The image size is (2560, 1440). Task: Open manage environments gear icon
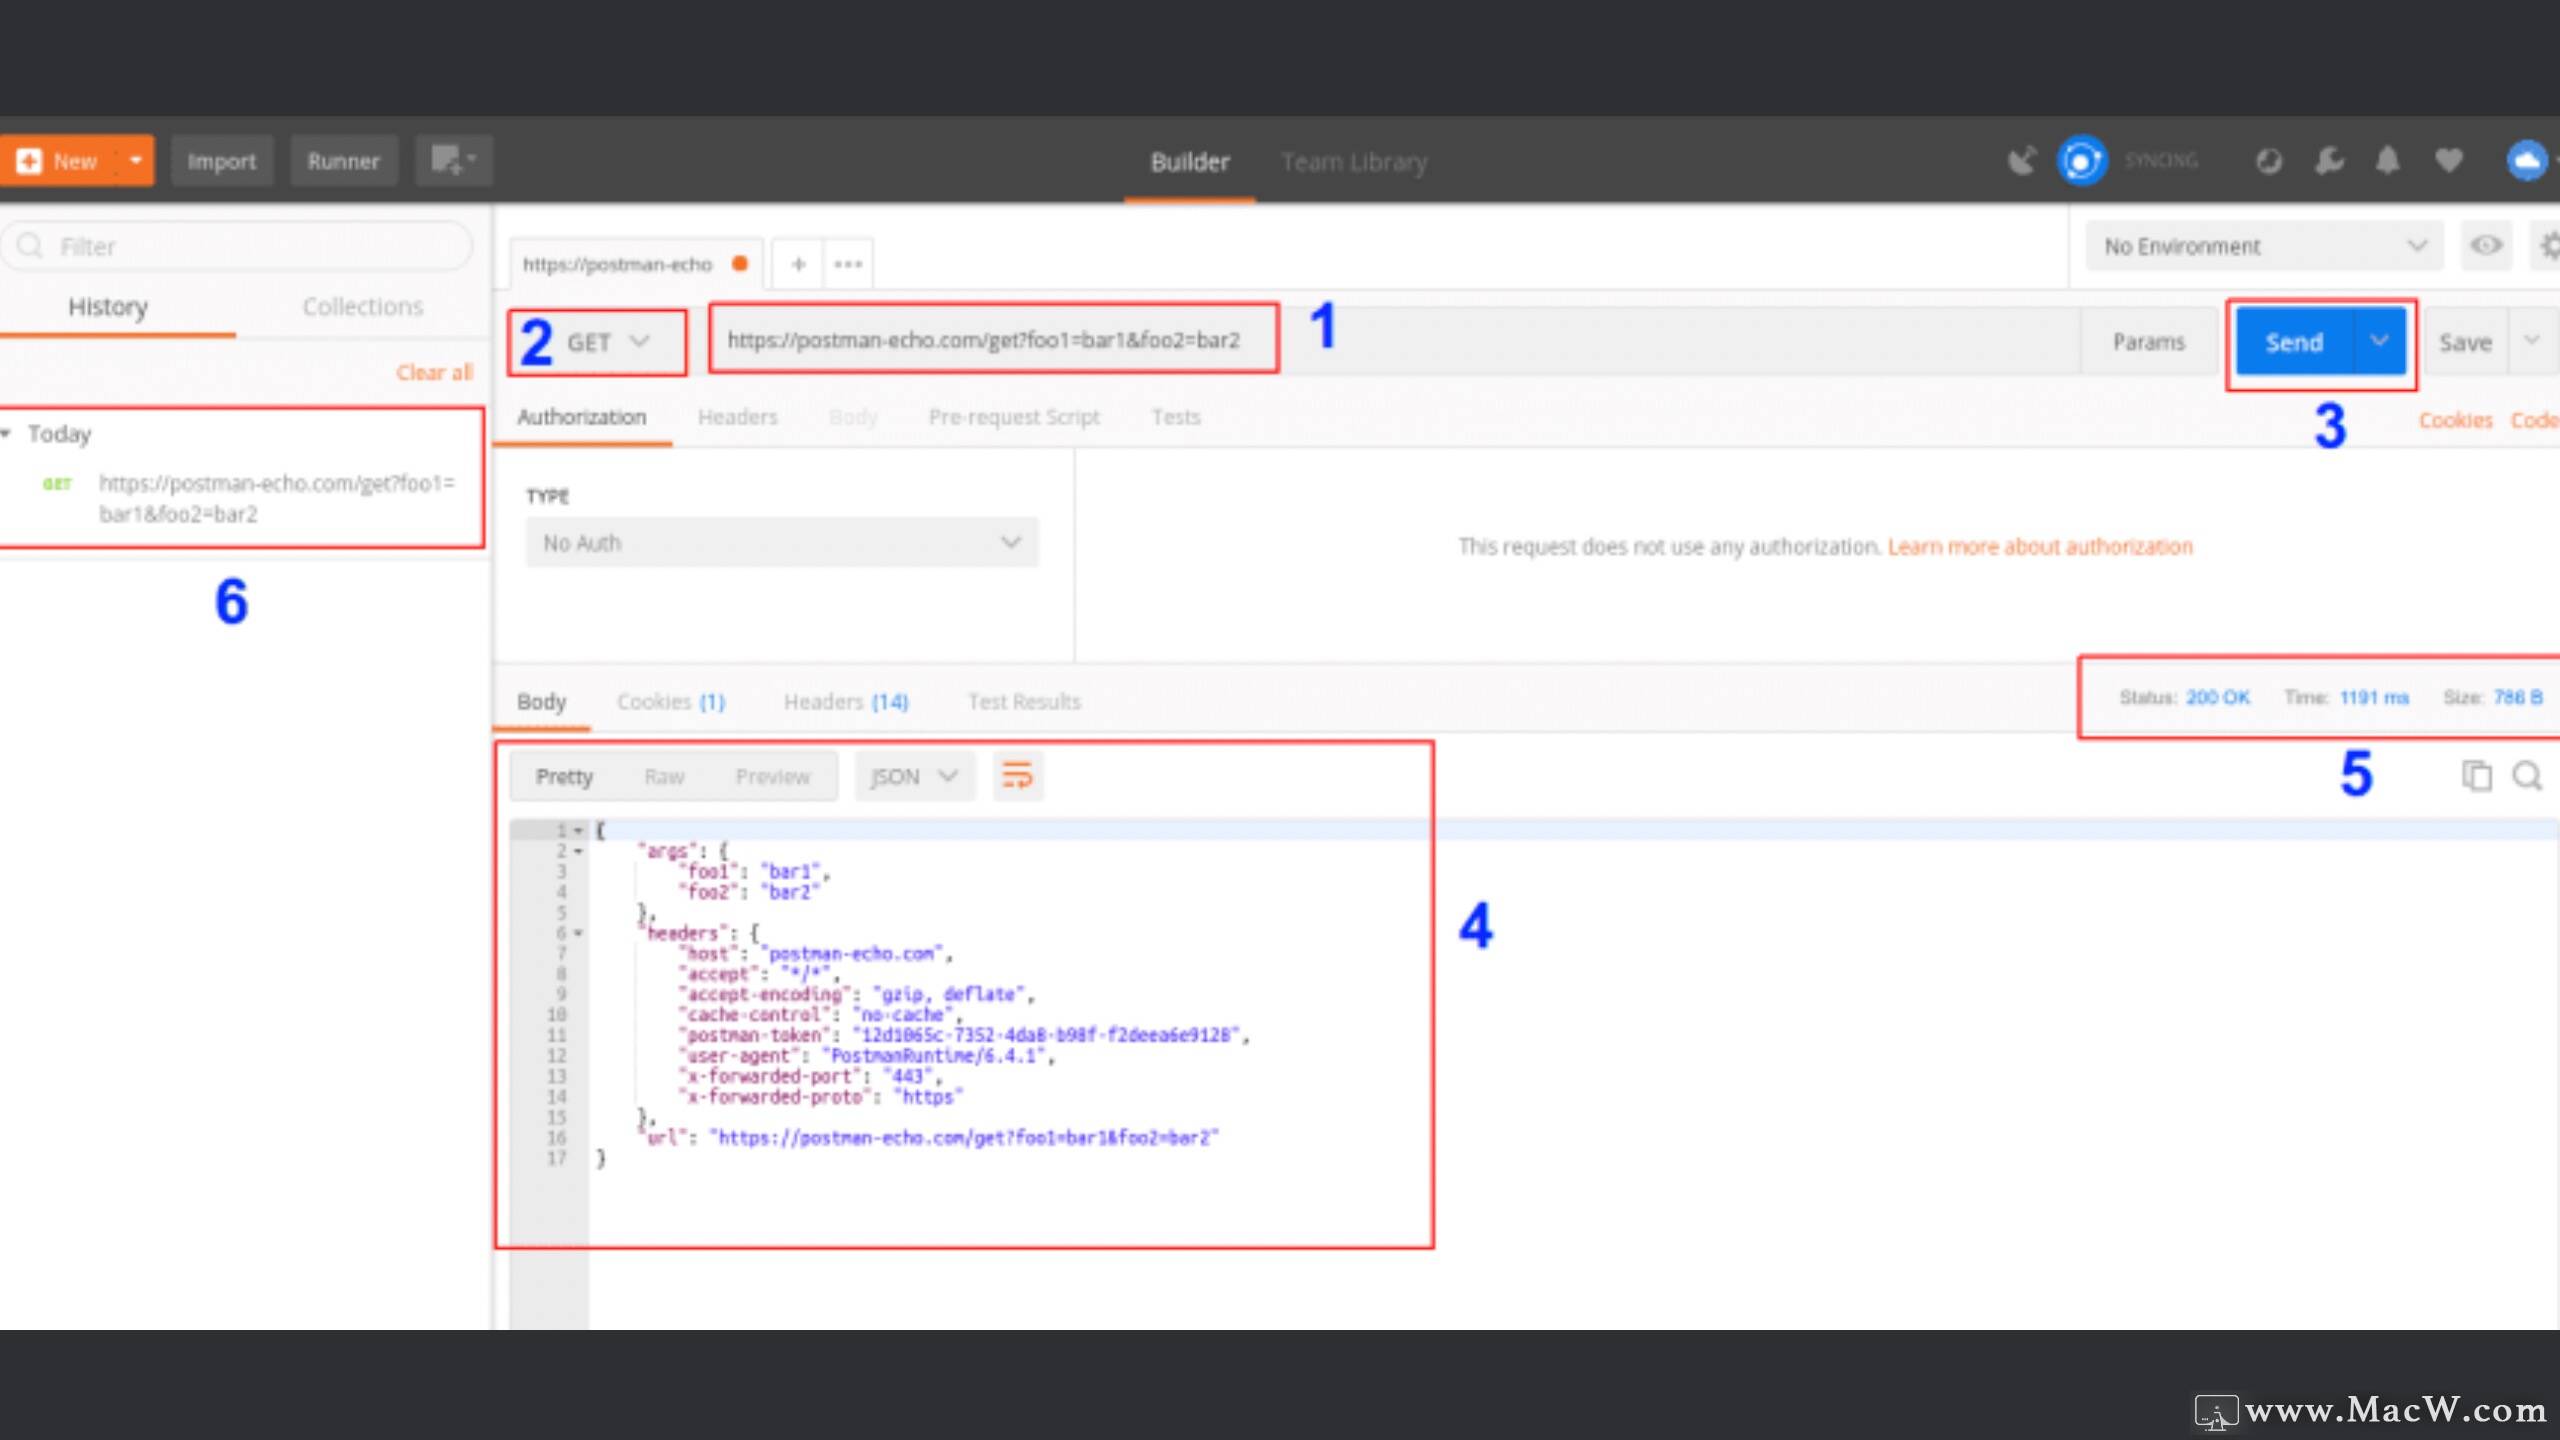click(2548, 245)
